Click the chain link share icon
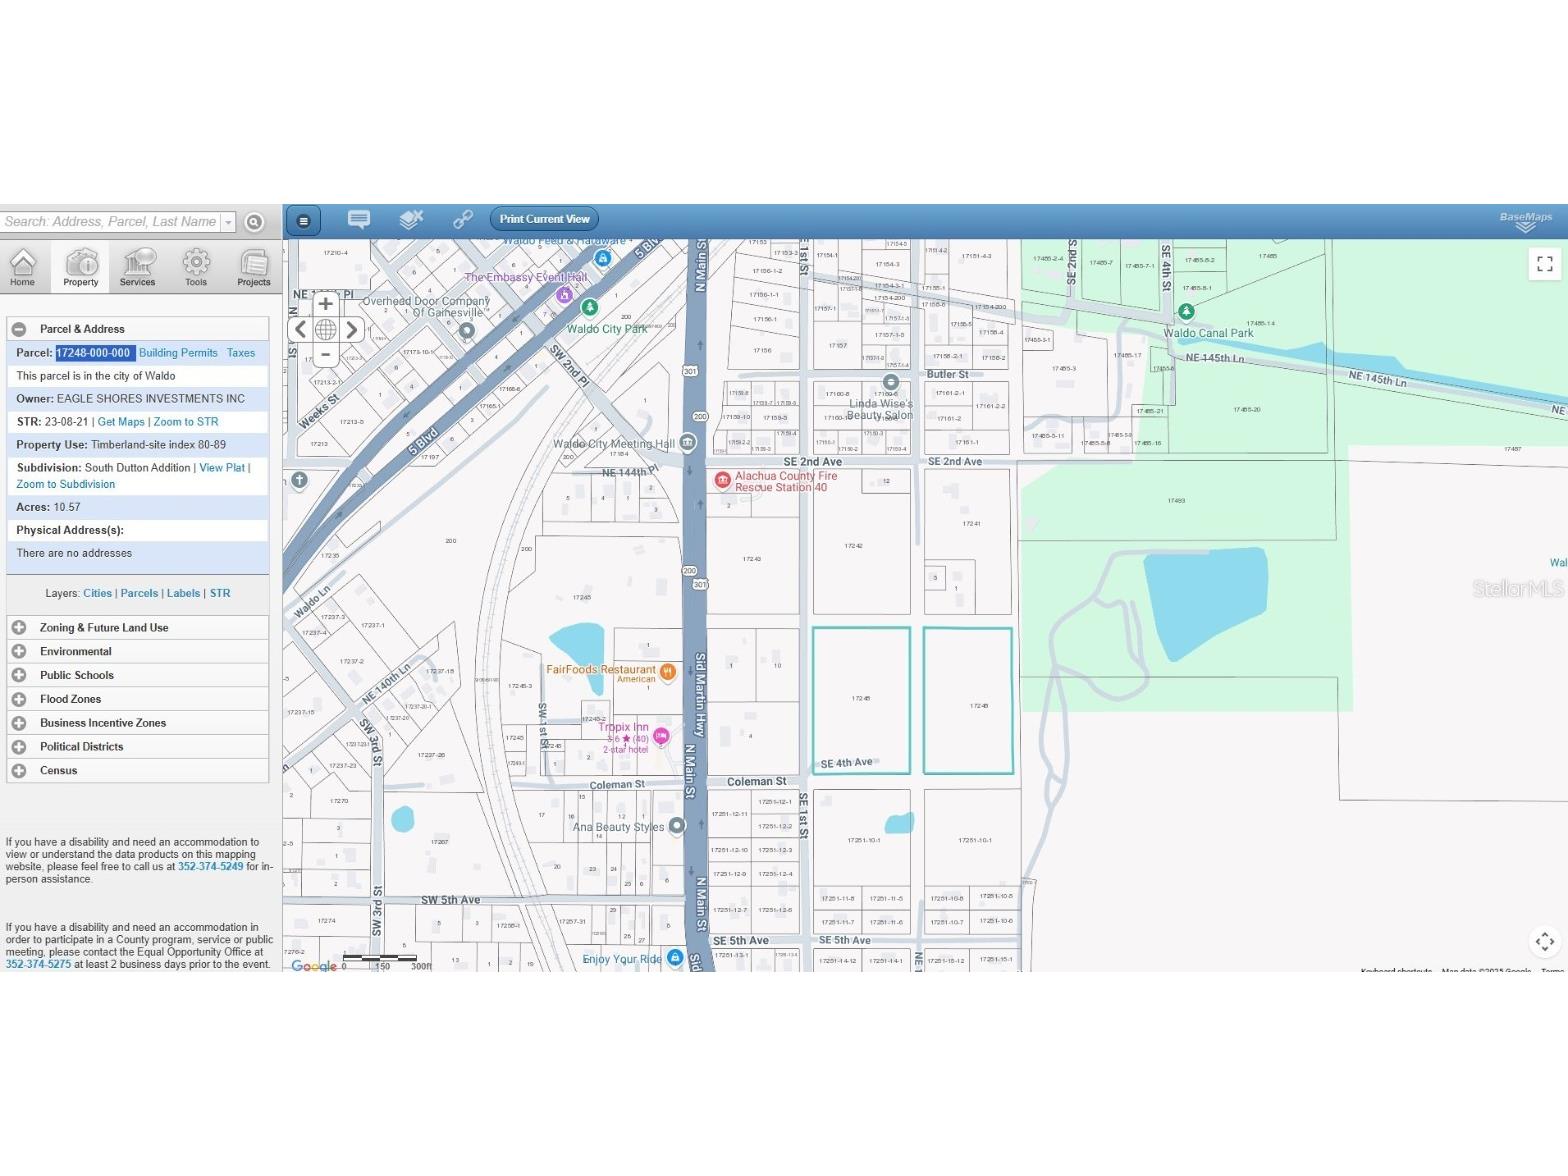1568x1176 pixels. (x=462, y=219)
